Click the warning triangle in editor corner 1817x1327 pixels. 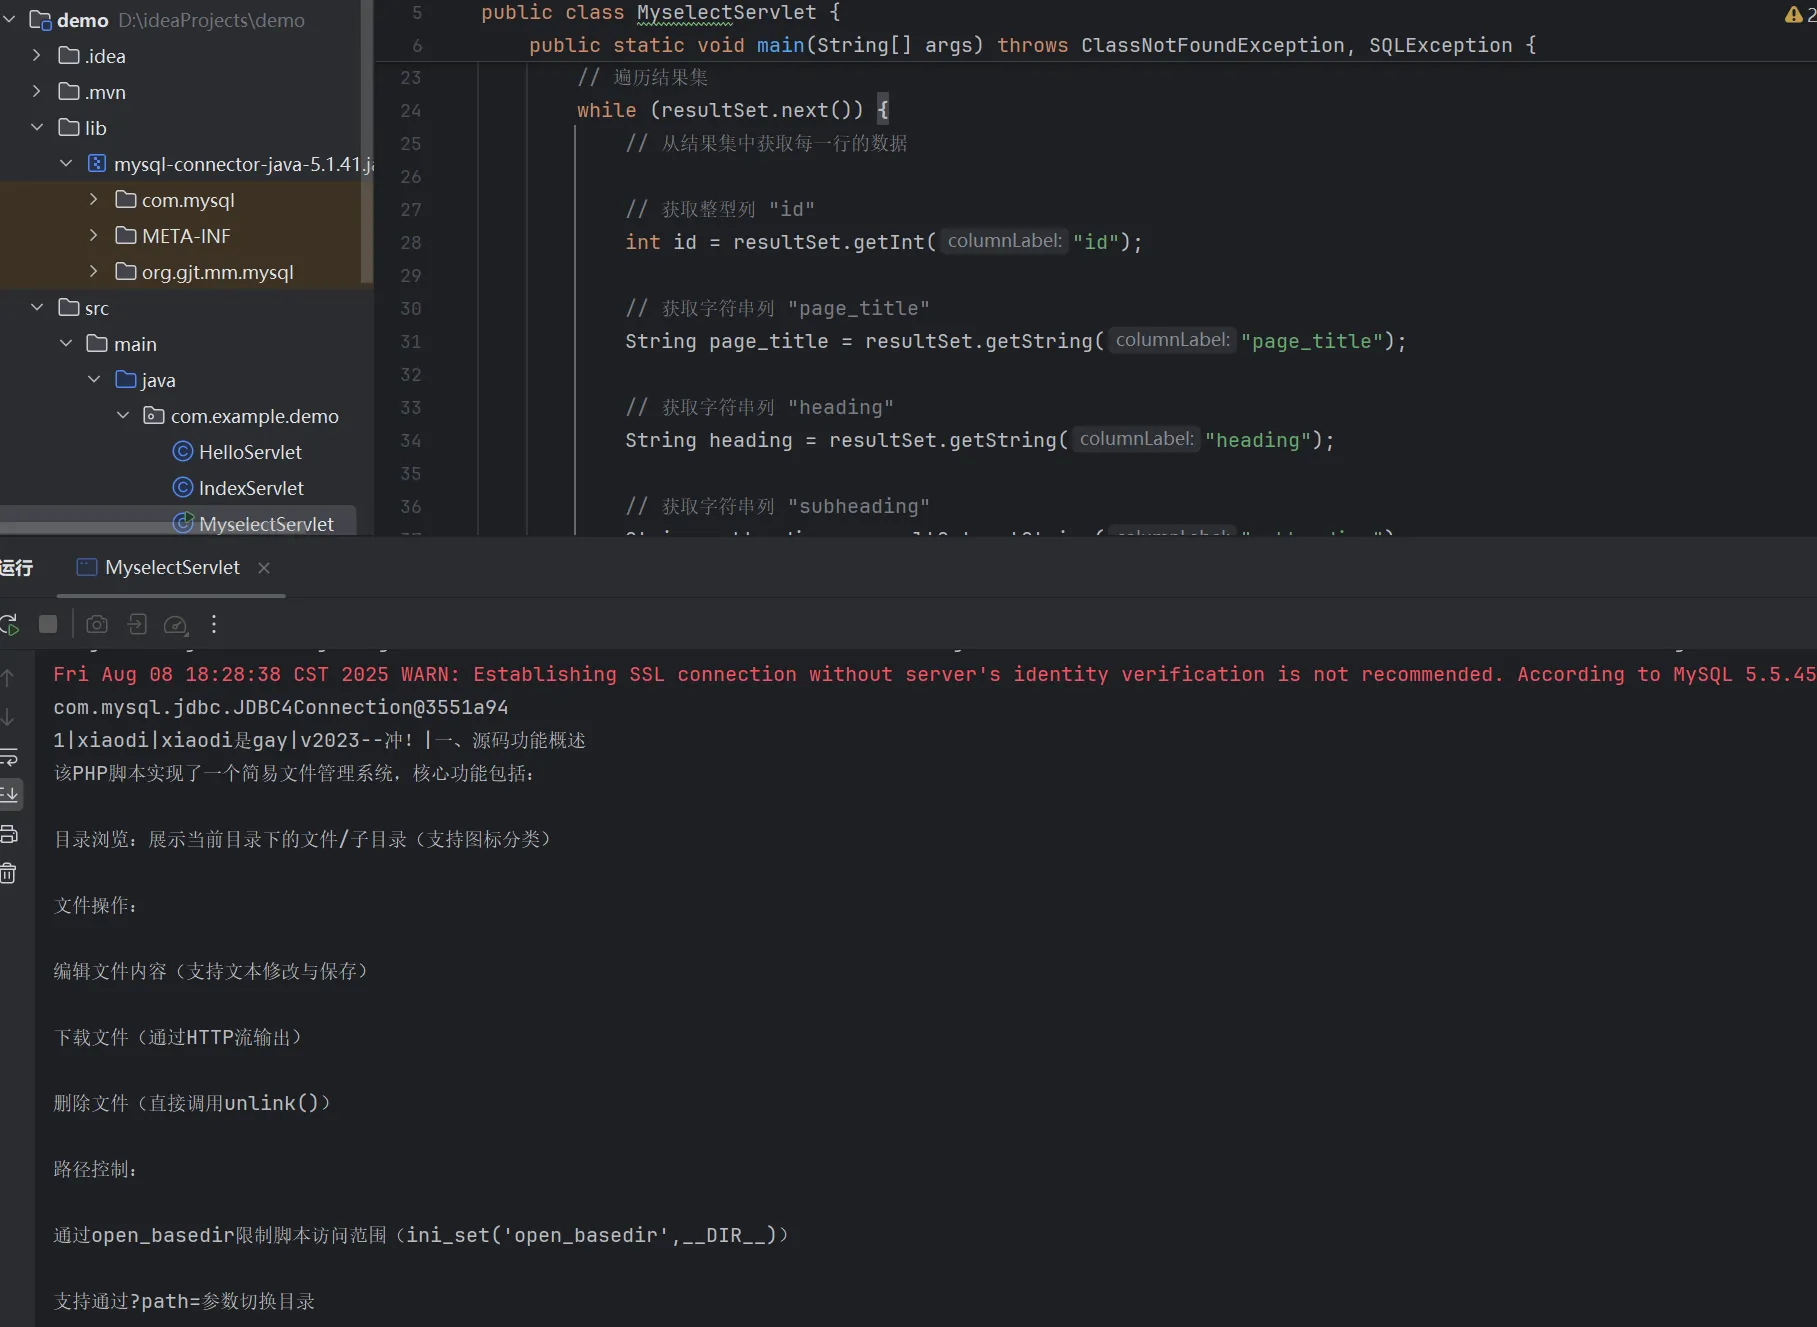tap(1794, 14)
